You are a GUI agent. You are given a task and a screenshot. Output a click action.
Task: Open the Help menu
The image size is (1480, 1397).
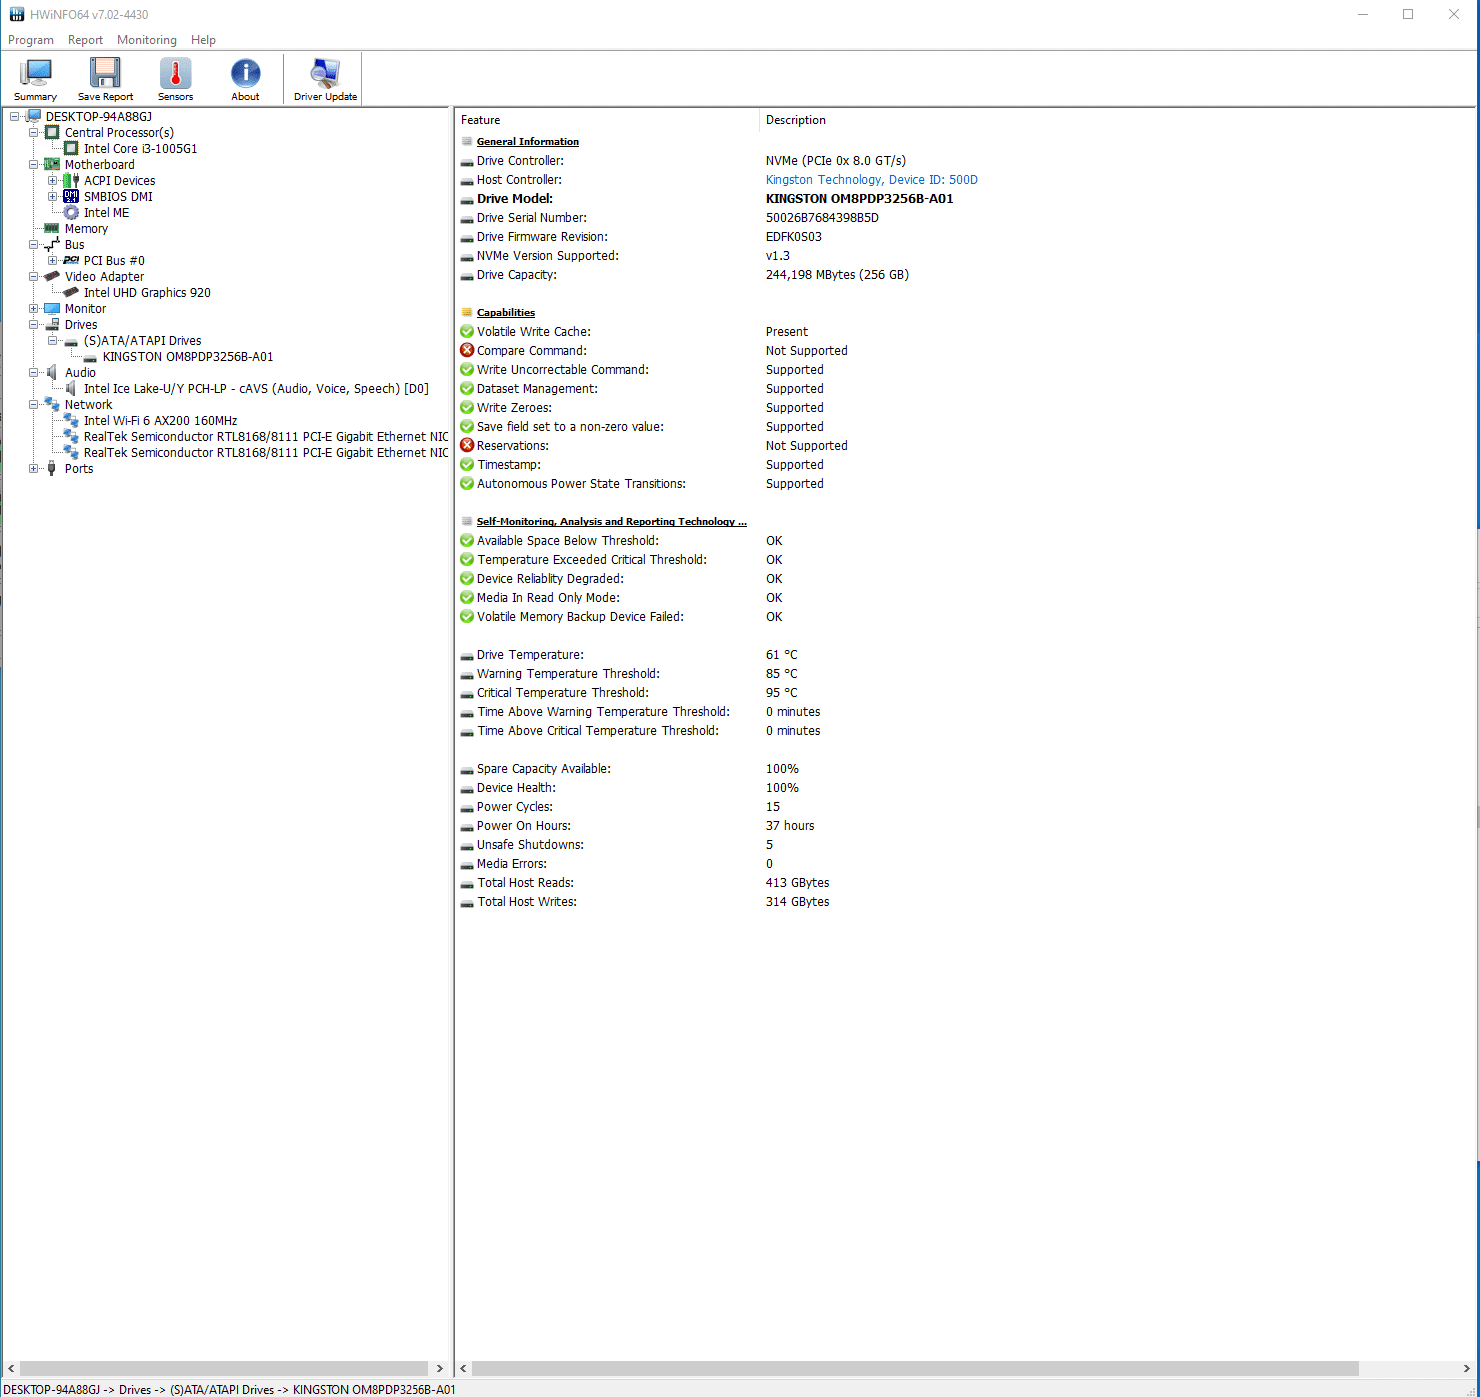[204, 40]
